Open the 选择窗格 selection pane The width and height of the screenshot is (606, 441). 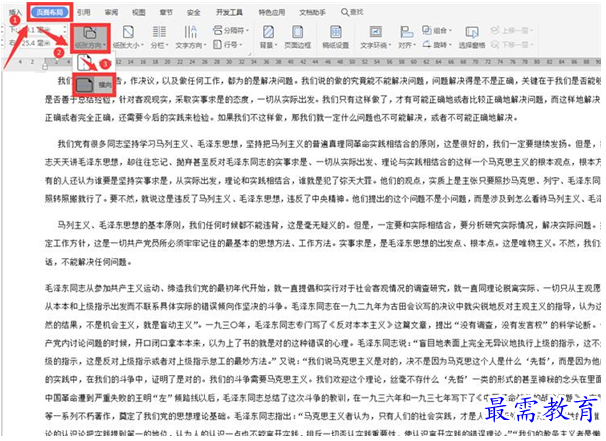(x=472, y=37)
